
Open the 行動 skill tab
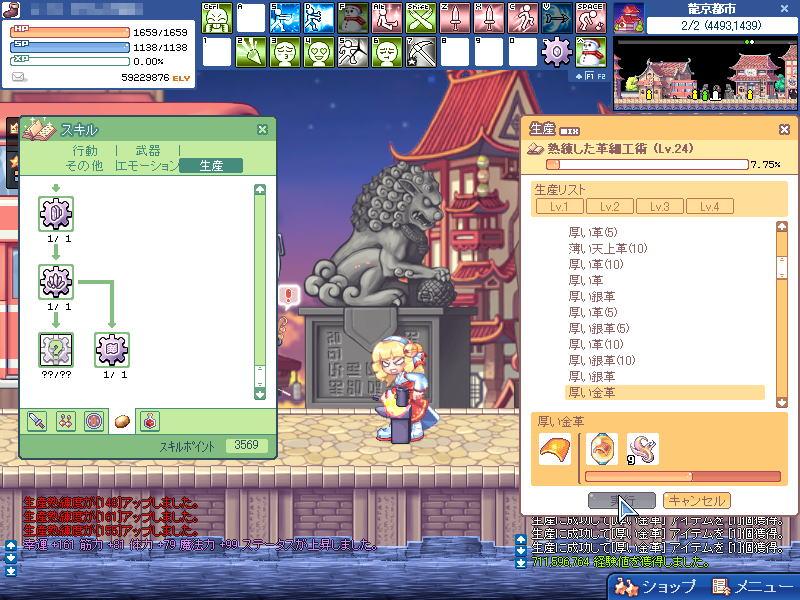click(x=85, y=151)
